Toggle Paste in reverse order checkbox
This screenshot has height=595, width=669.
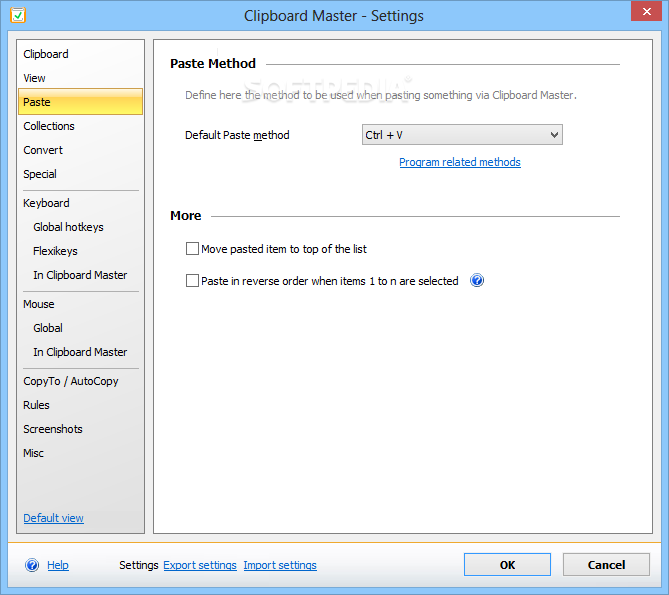(192, 281)
